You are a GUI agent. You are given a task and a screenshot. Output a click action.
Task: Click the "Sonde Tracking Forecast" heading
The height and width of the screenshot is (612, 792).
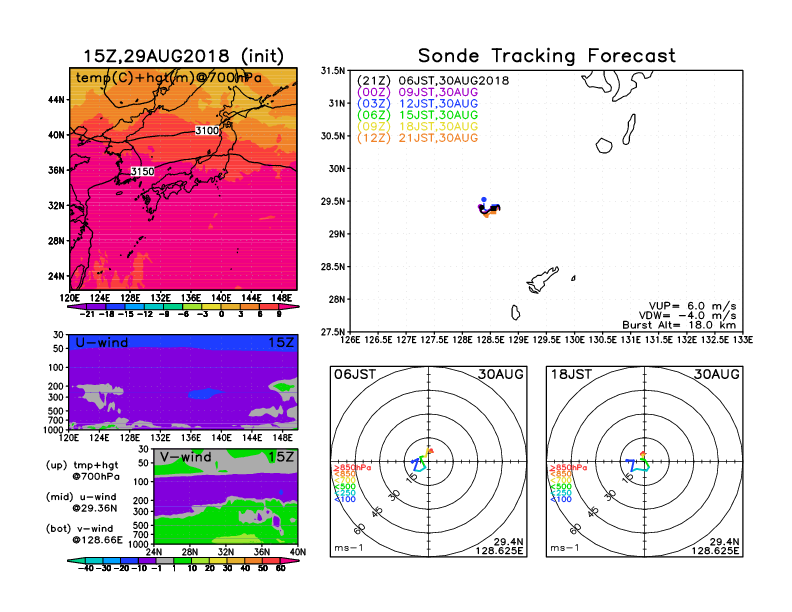pyautogui.click(x=547, y=56)
